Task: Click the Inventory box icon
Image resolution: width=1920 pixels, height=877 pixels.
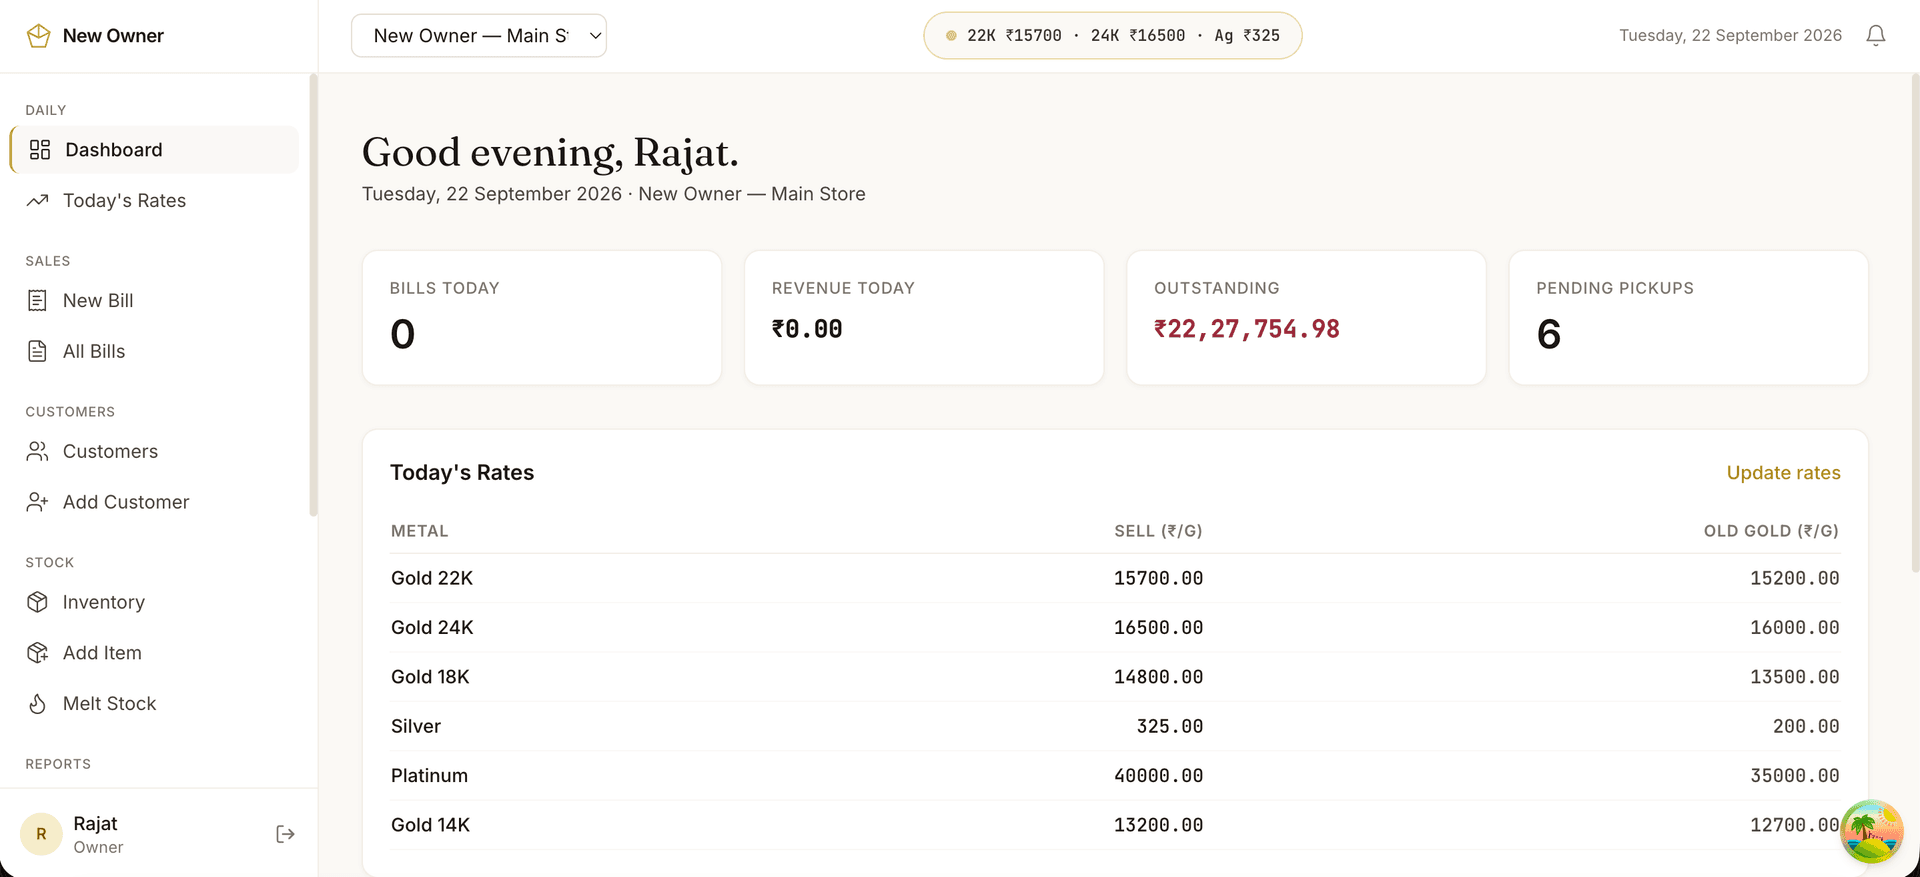Action: click(x=38, y=602)
